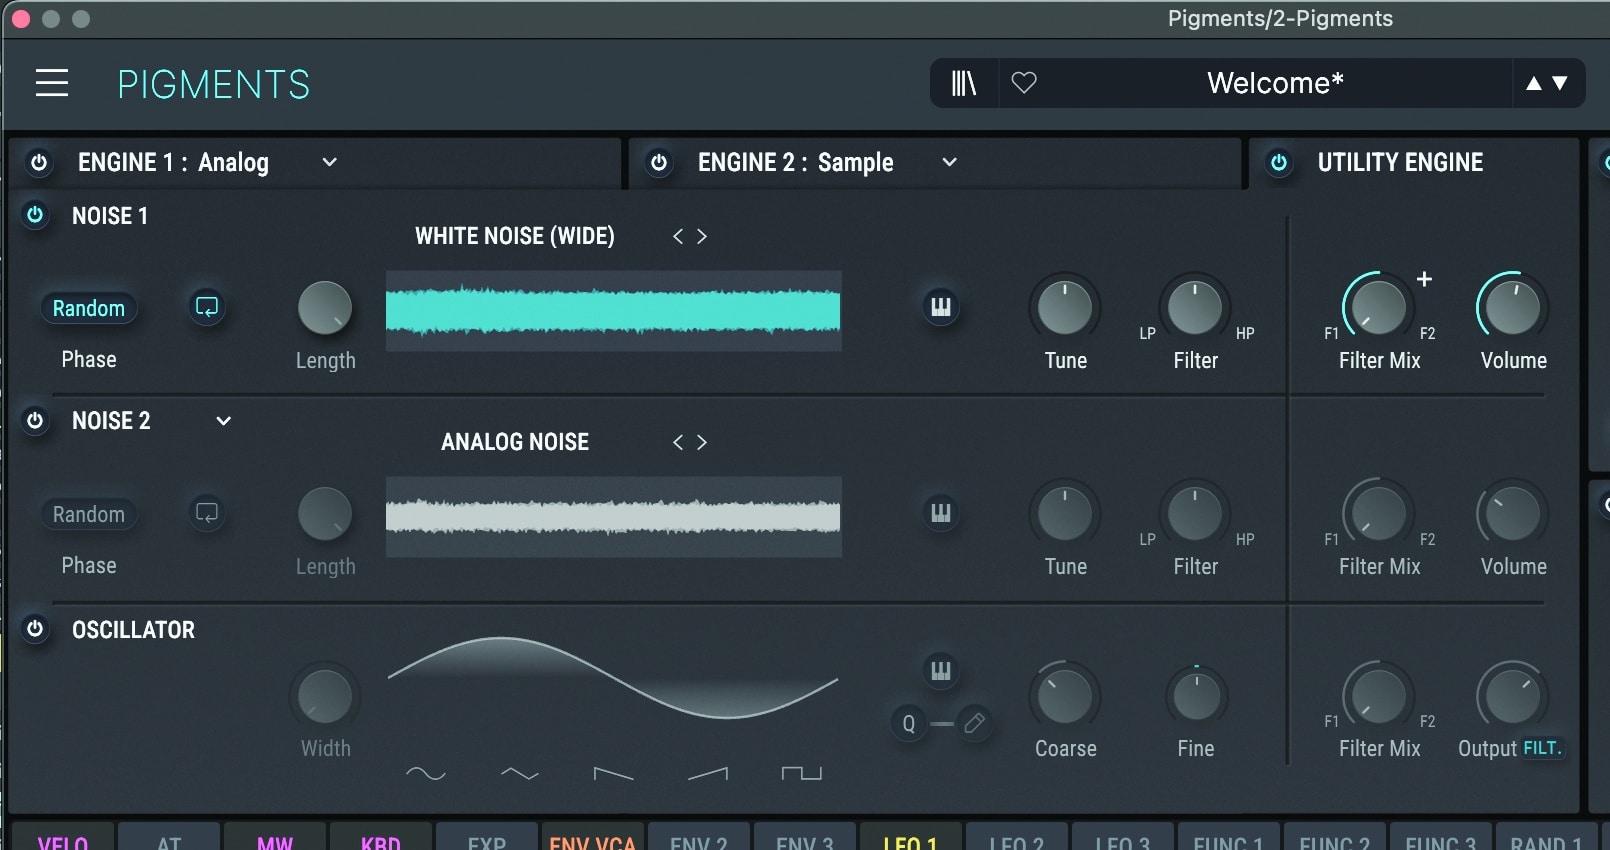Click the Oscillator Output knob
This screenshot has height=850, width=1610.
click(1512, 696)
